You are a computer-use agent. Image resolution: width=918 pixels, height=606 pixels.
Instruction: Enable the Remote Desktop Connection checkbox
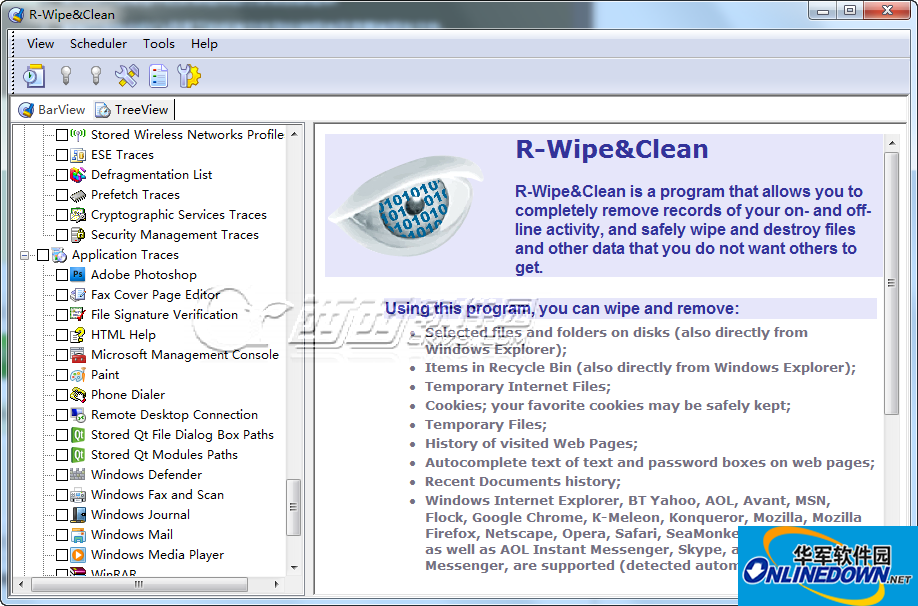point(61,415)
